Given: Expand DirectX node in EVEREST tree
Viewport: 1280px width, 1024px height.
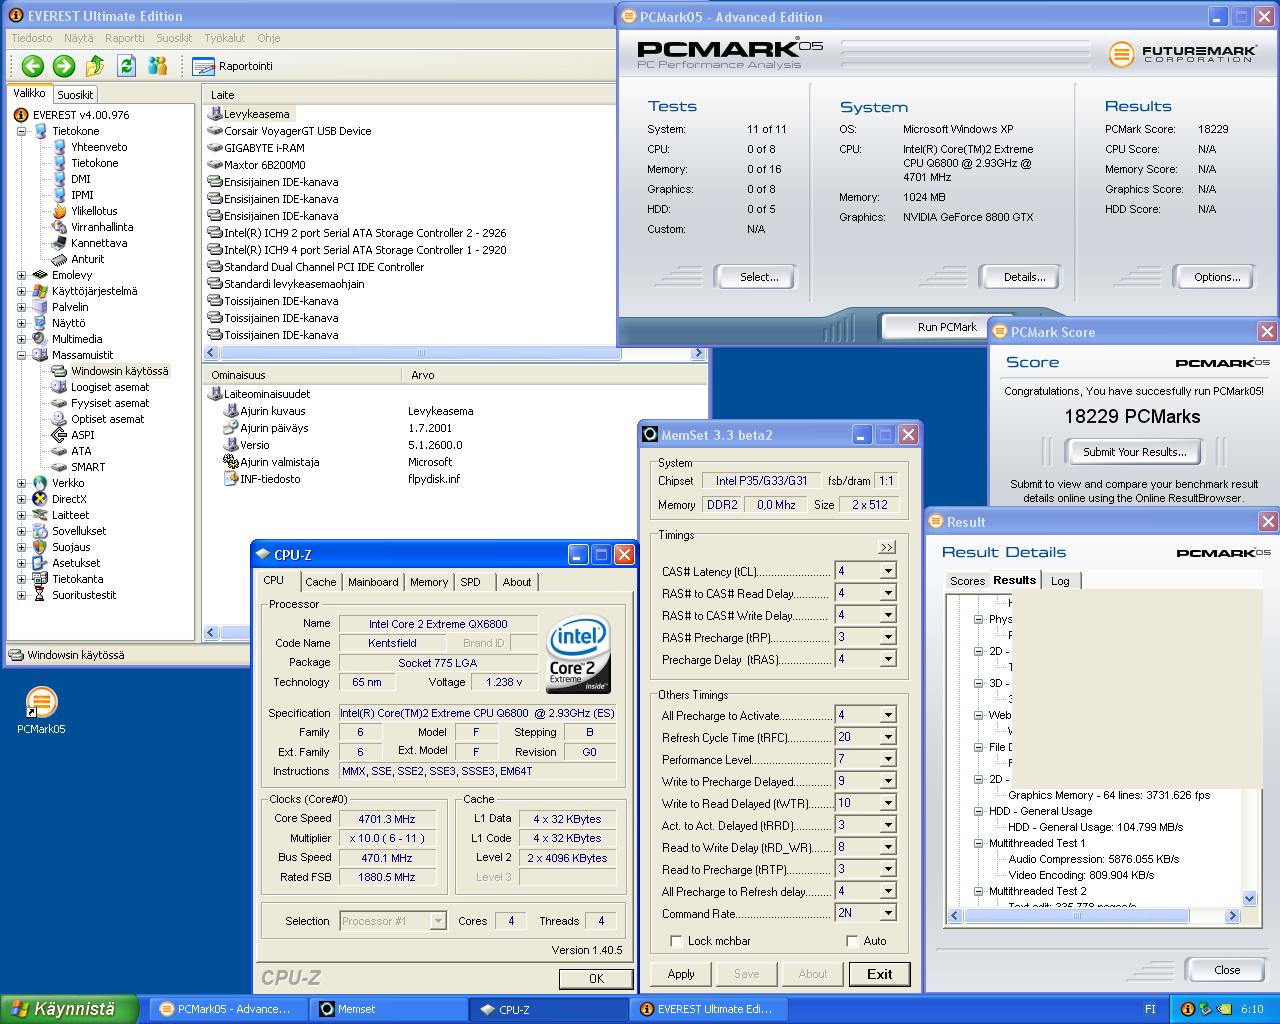Looking at the screenshot, I should pos(21,499).
